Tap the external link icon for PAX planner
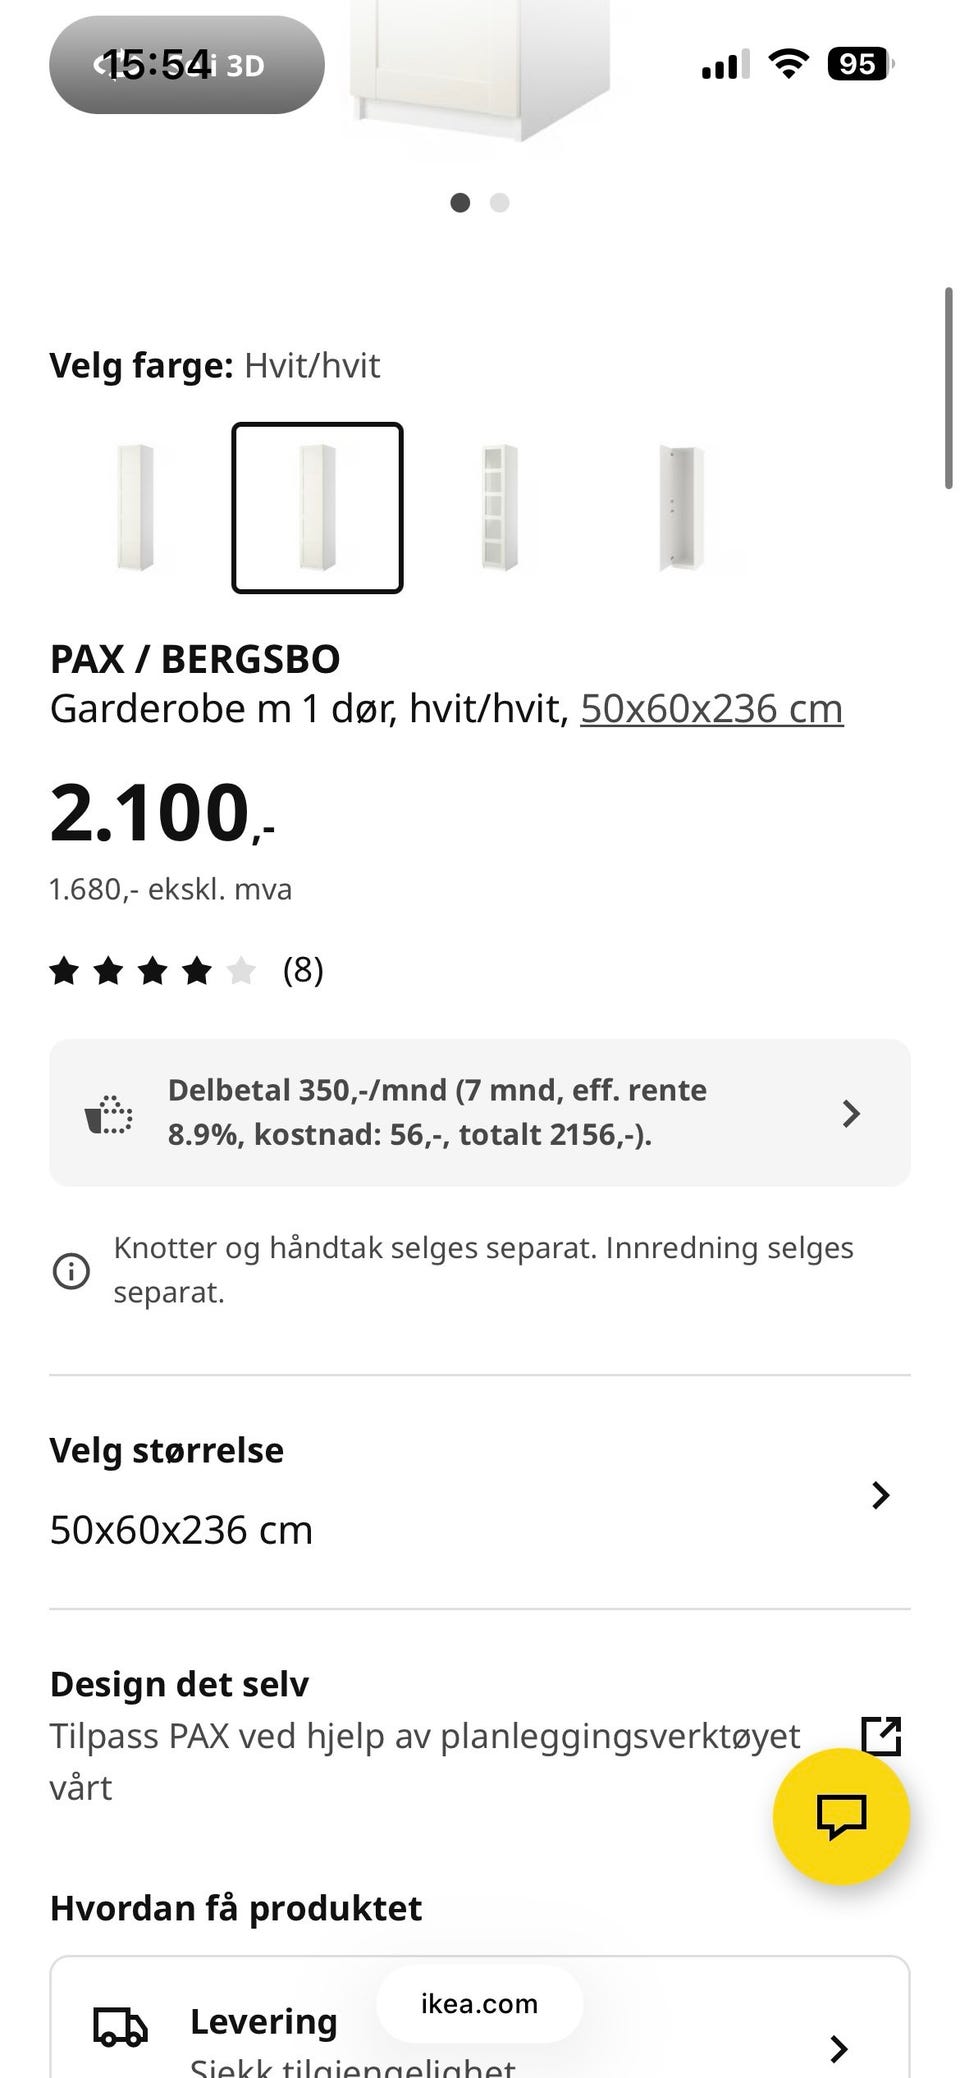The width and height of the screenshot is (960, 2078). click(880, 1736)
